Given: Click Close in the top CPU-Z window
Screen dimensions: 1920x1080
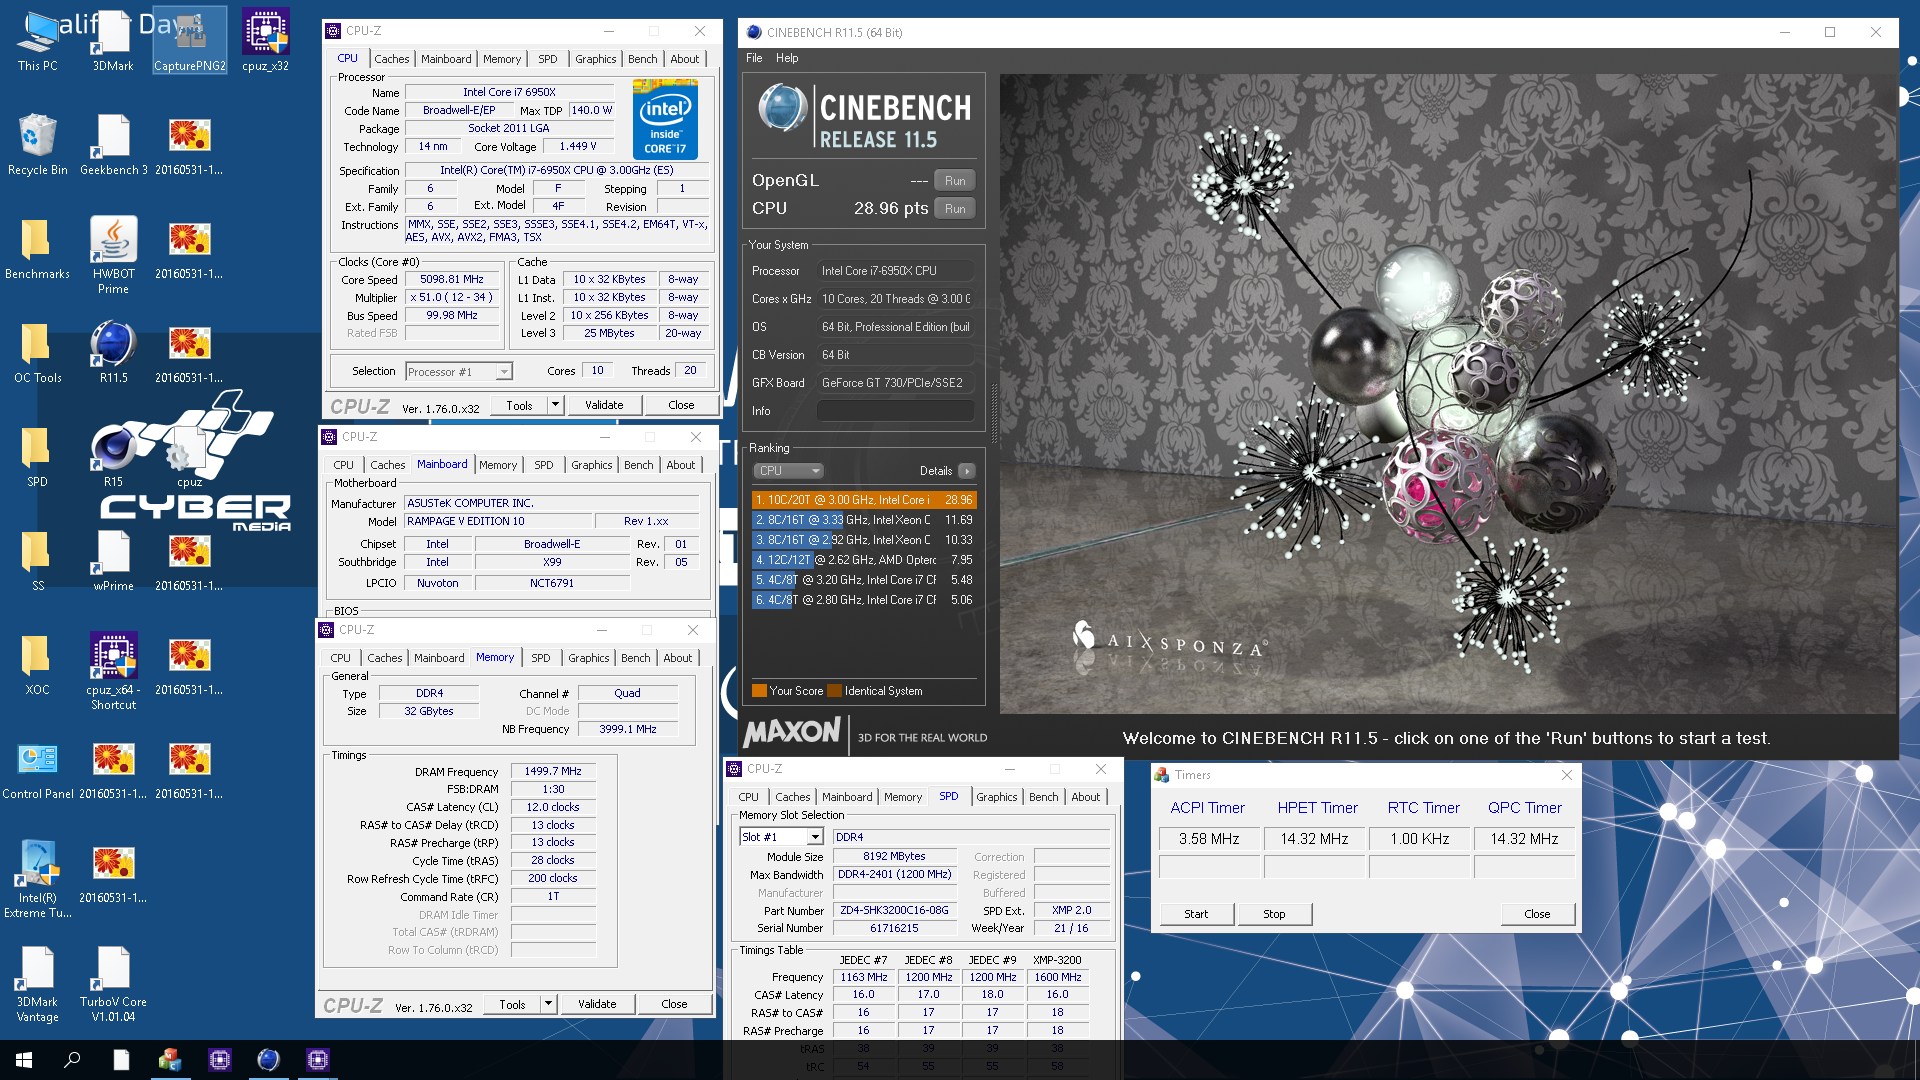Looking at the screenshot, I should [x=681, y=405].
